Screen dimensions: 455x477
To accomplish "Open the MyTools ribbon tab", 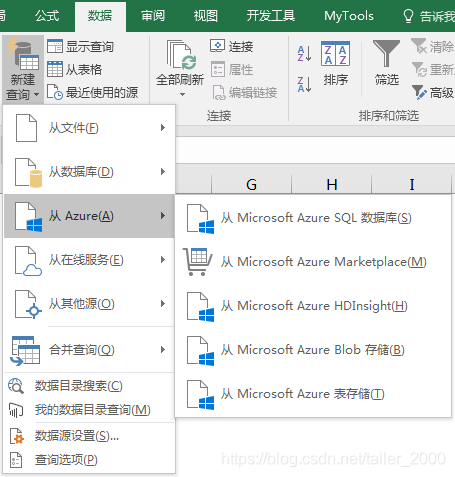I will [x=349, y=16].
